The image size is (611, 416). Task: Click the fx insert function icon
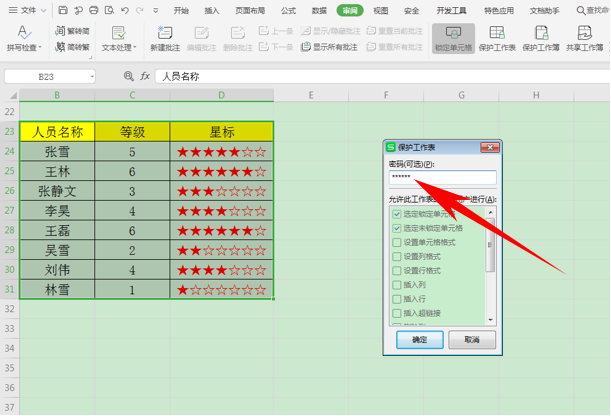pyautogui.click(x=145, y=76)
